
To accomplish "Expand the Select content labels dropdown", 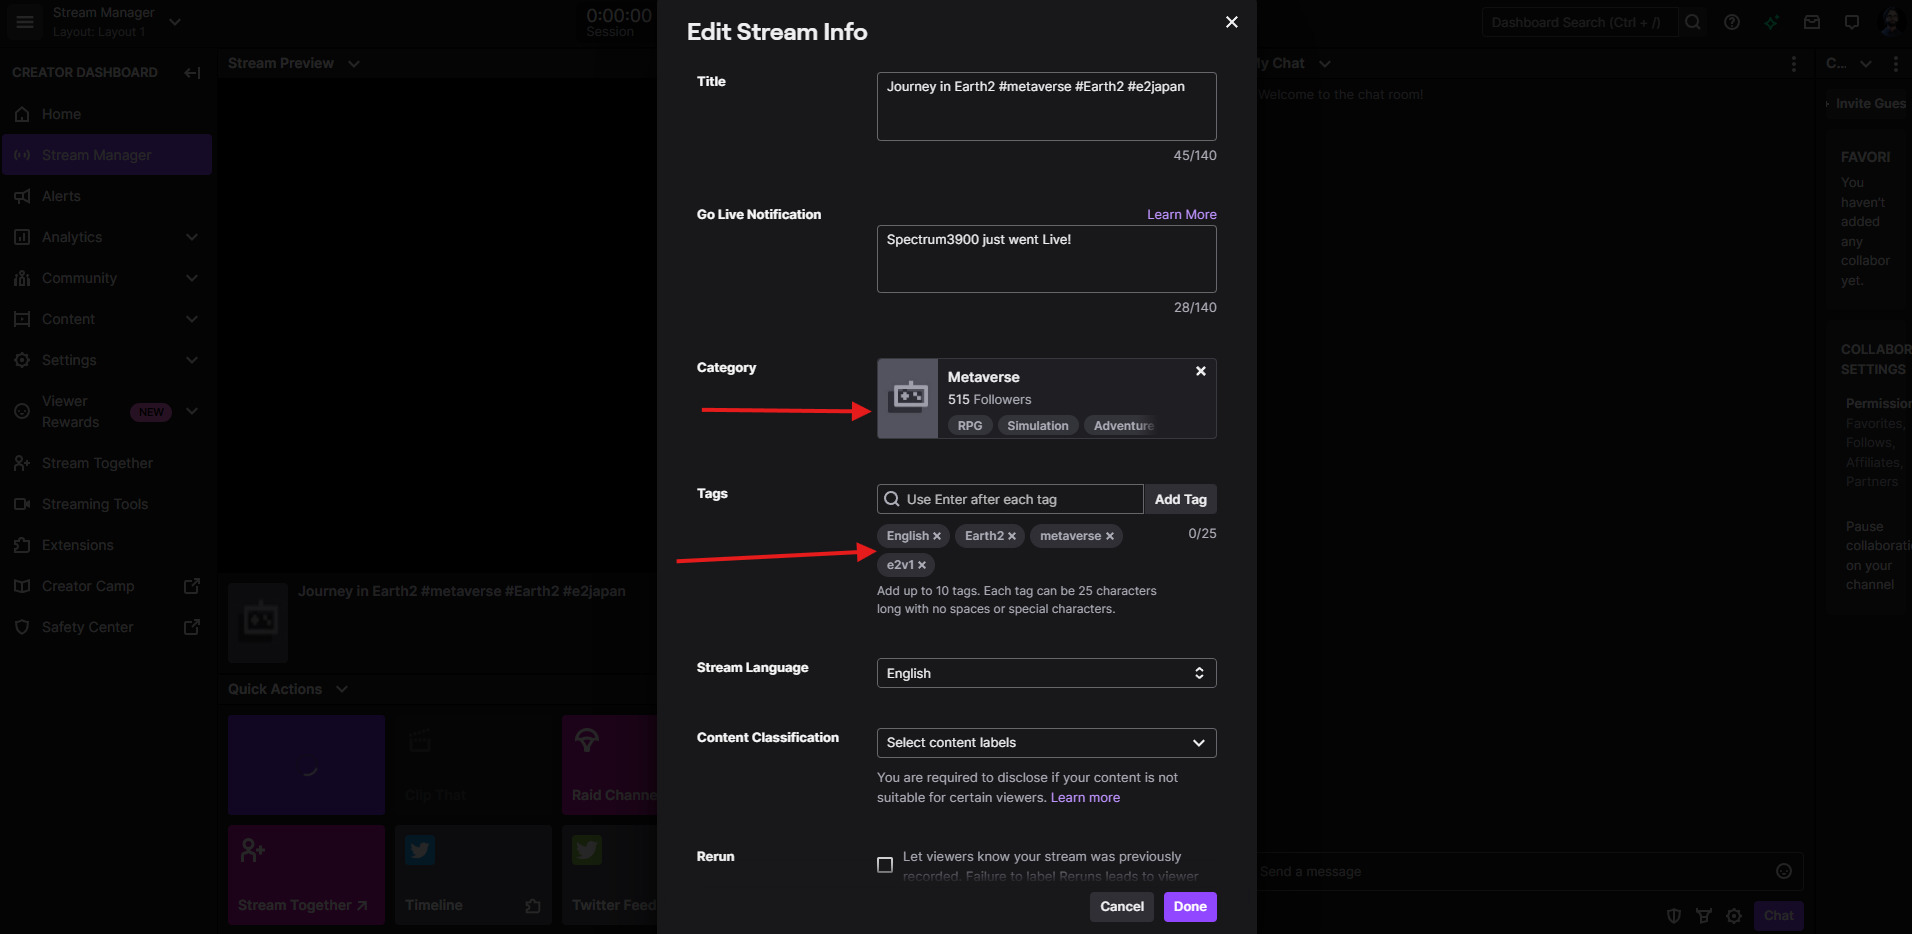I will pos(1046,743).
